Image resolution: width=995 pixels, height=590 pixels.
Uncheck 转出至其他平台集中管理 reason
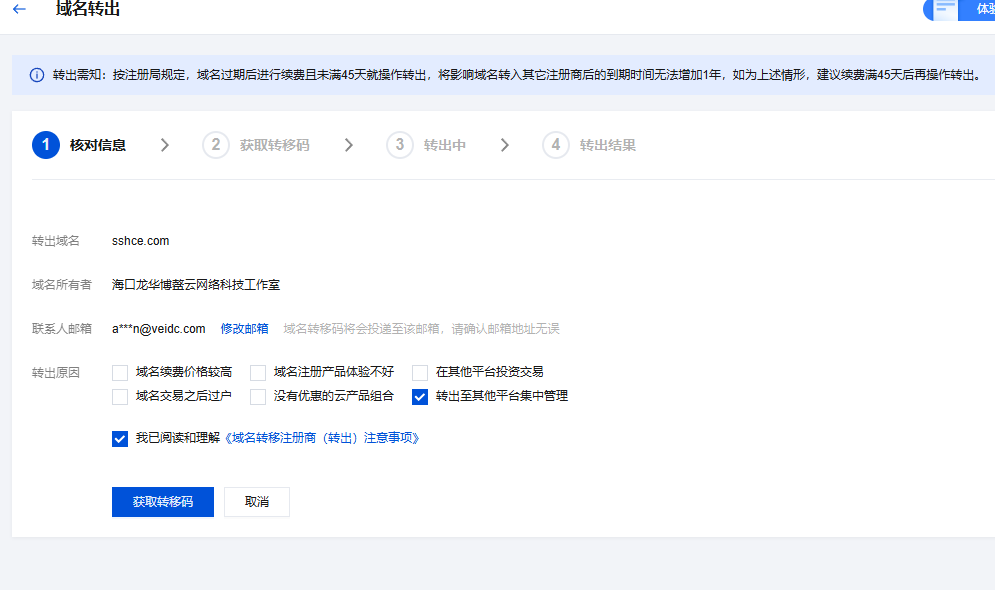tap(420, 396)
